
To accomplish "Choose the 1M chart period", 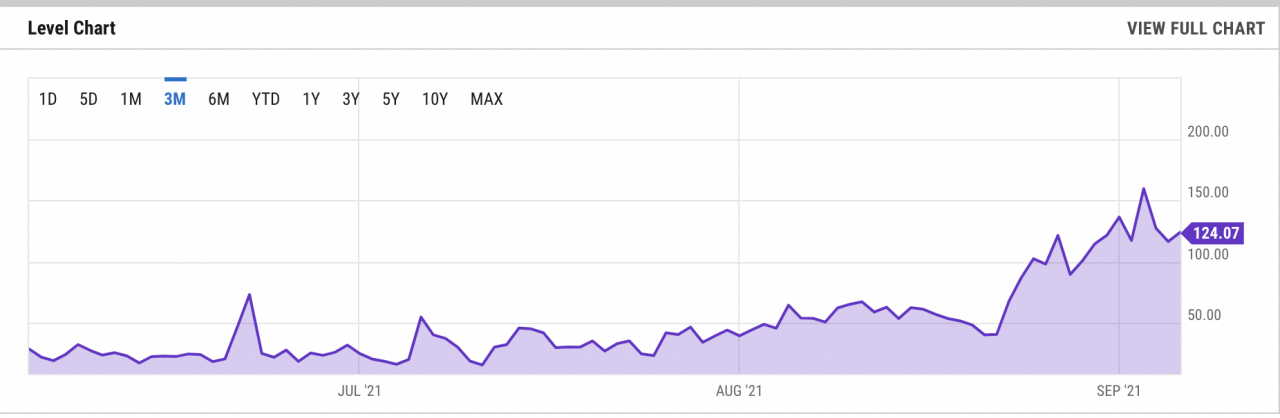I will click(131, 99).
